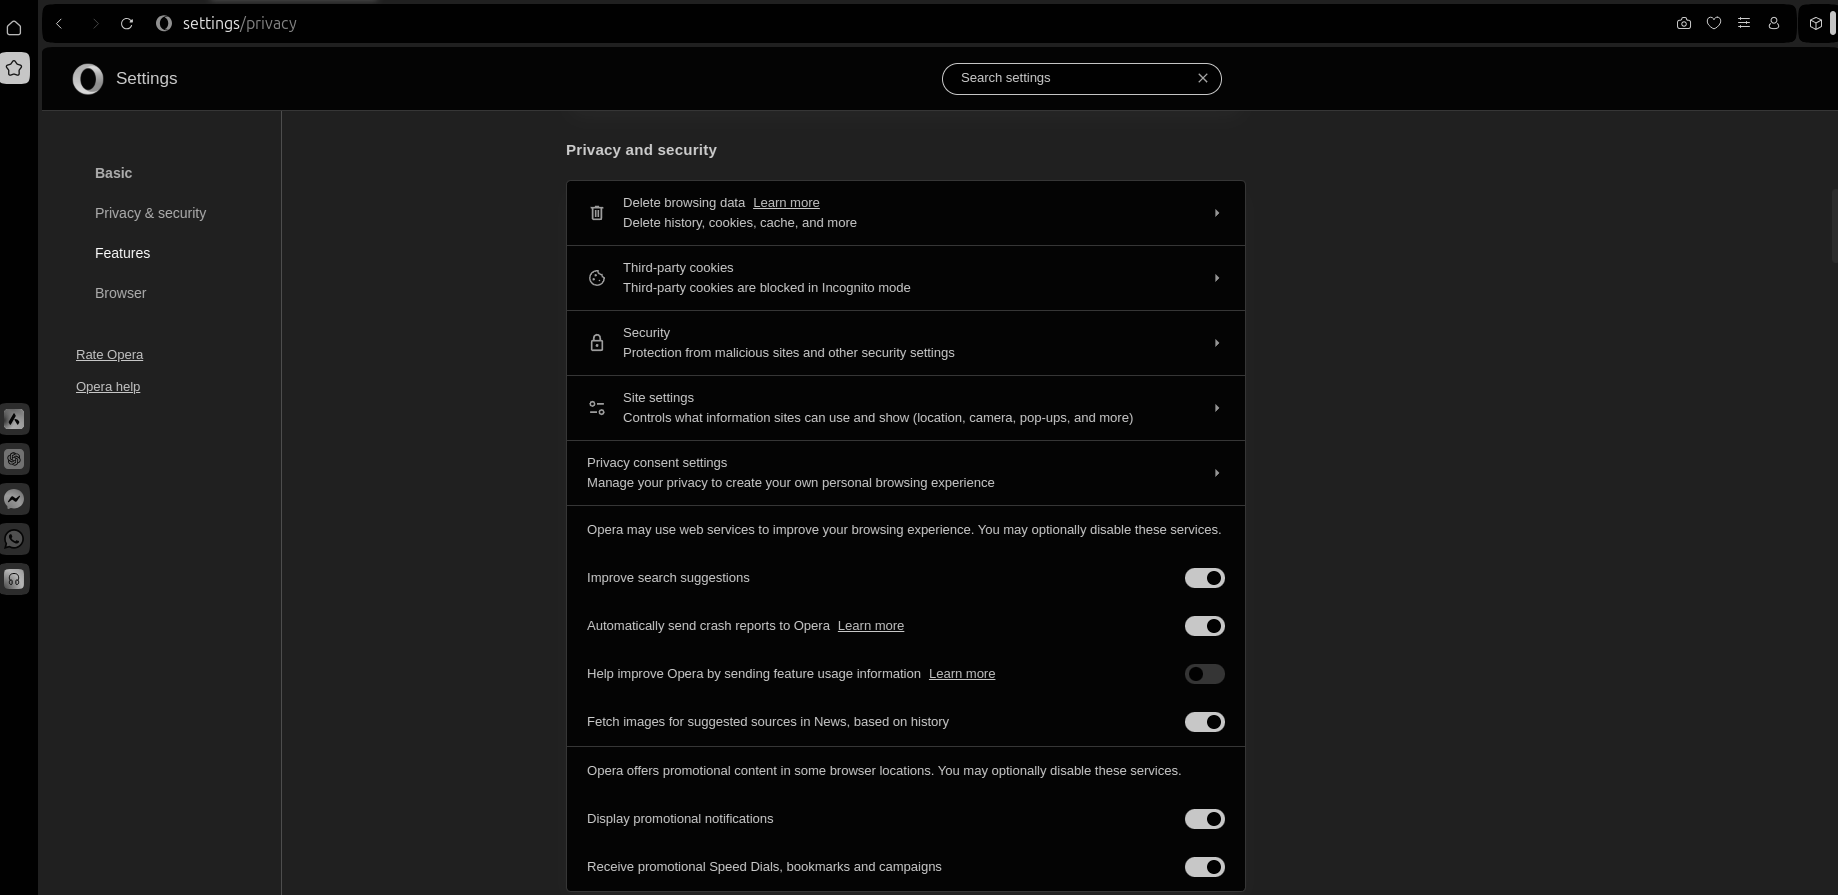Open the account profile icon

(1774, 23)
